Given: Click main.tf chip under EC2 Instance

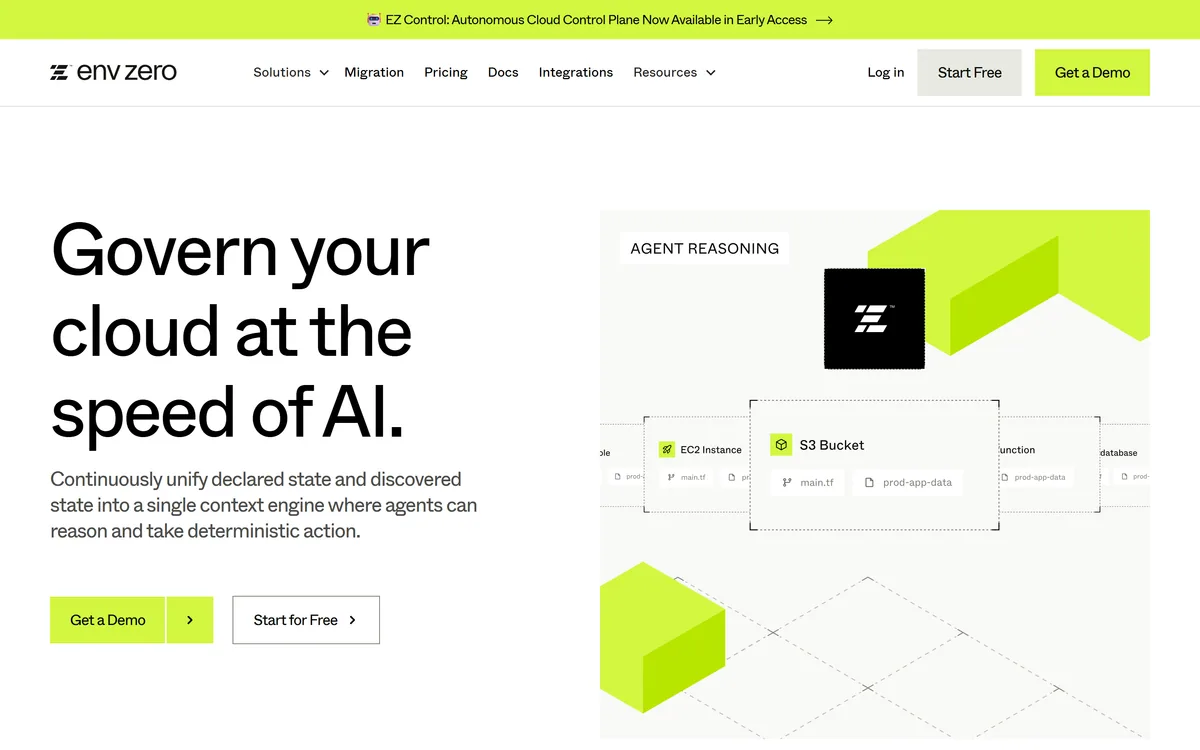Looking at the screenshot, I should tap(685, 477).
